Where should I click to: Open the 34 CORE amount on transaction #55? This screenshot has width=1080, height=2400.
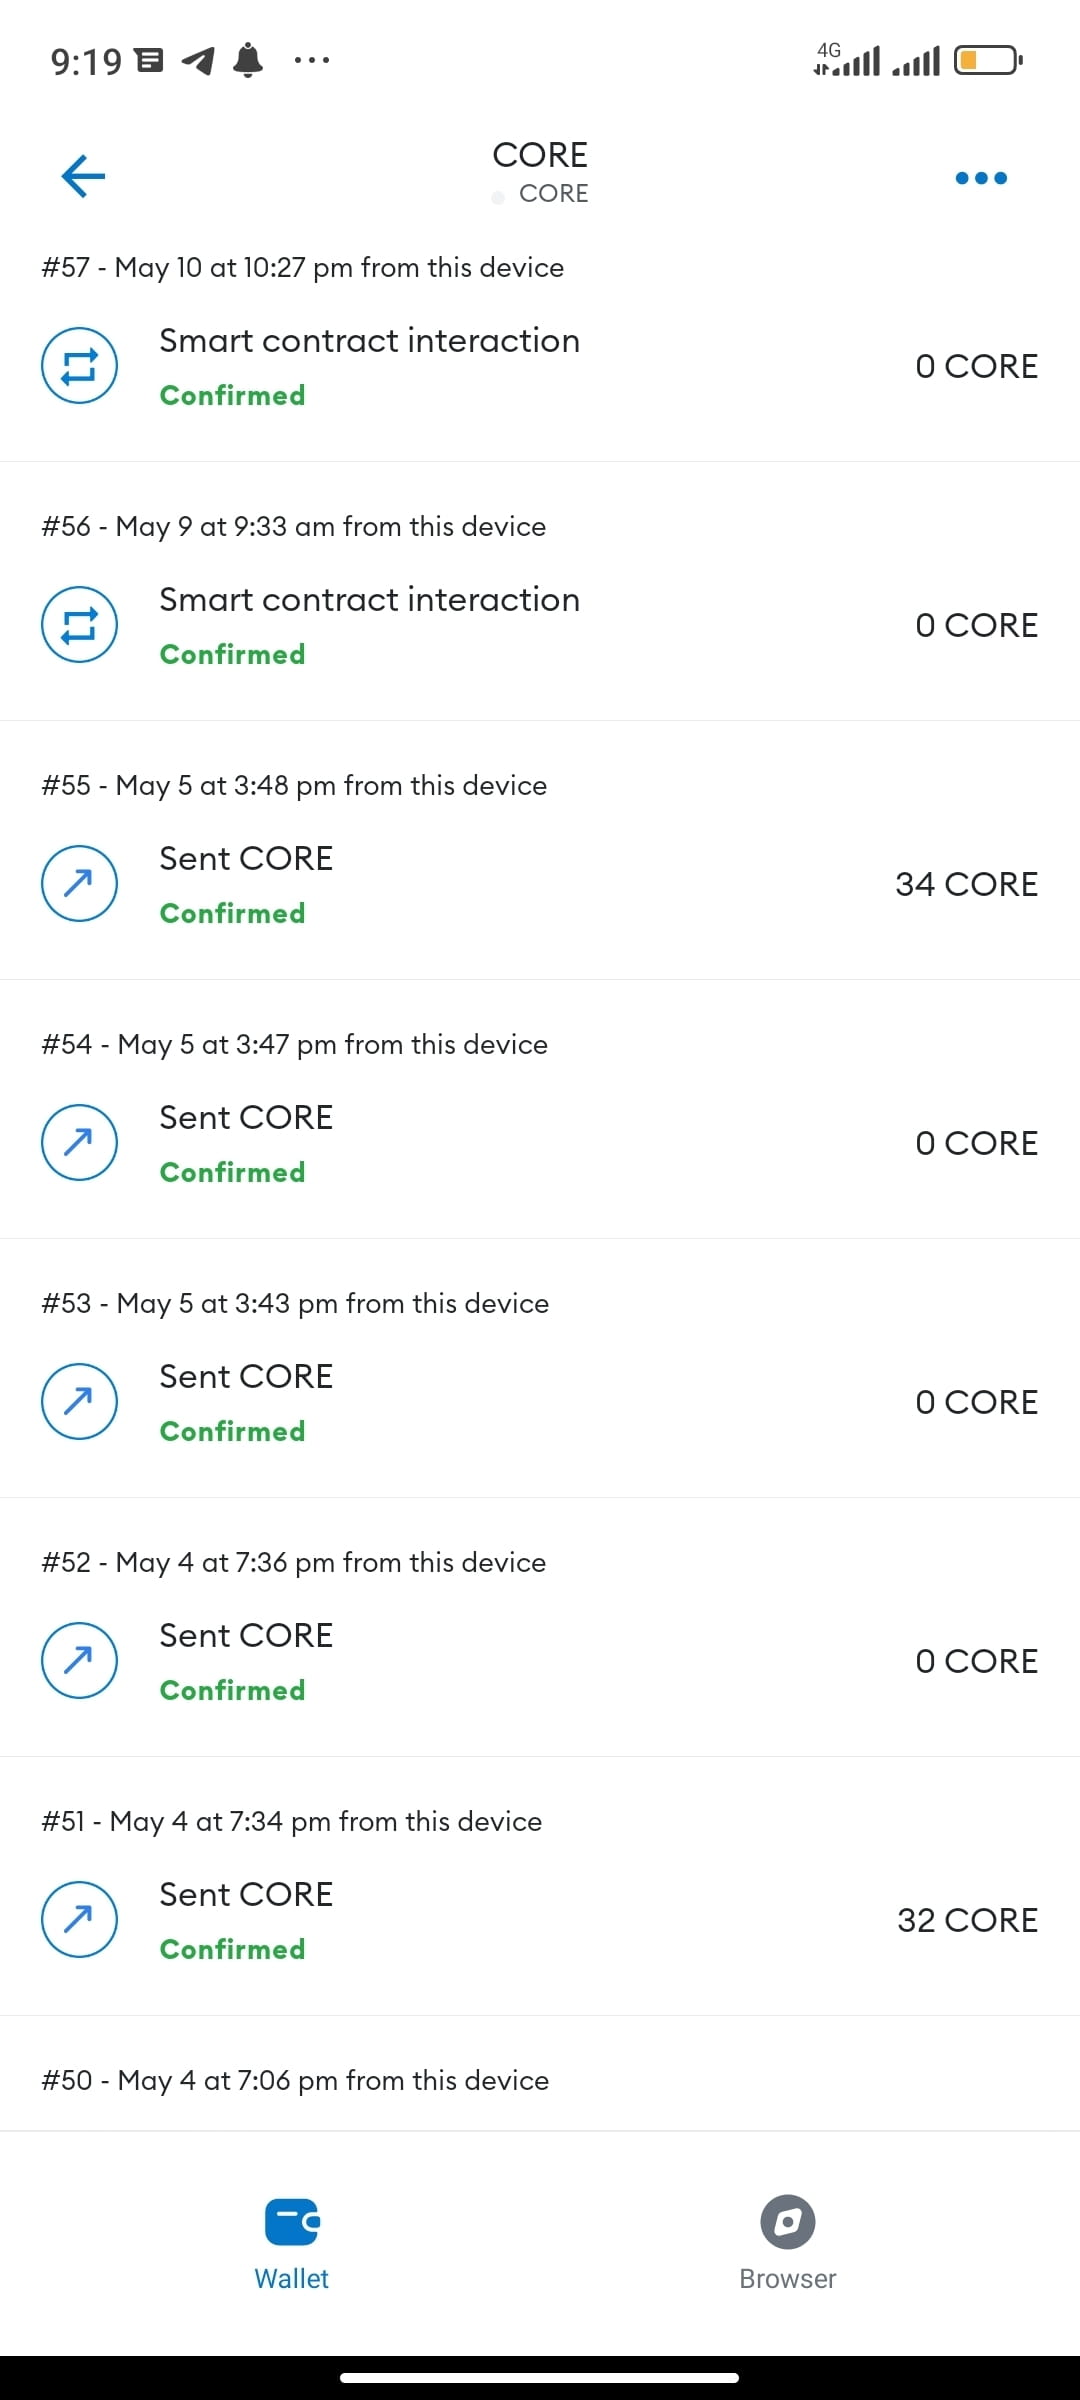(x=966, y=884)
